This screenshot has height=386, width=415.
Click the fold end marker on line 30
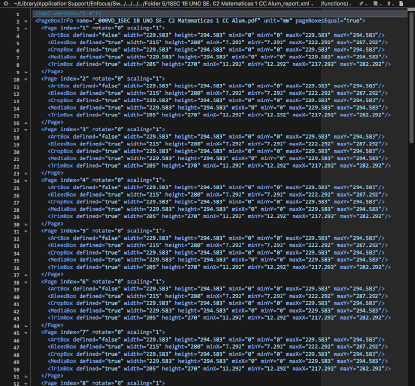click(26, 224)
